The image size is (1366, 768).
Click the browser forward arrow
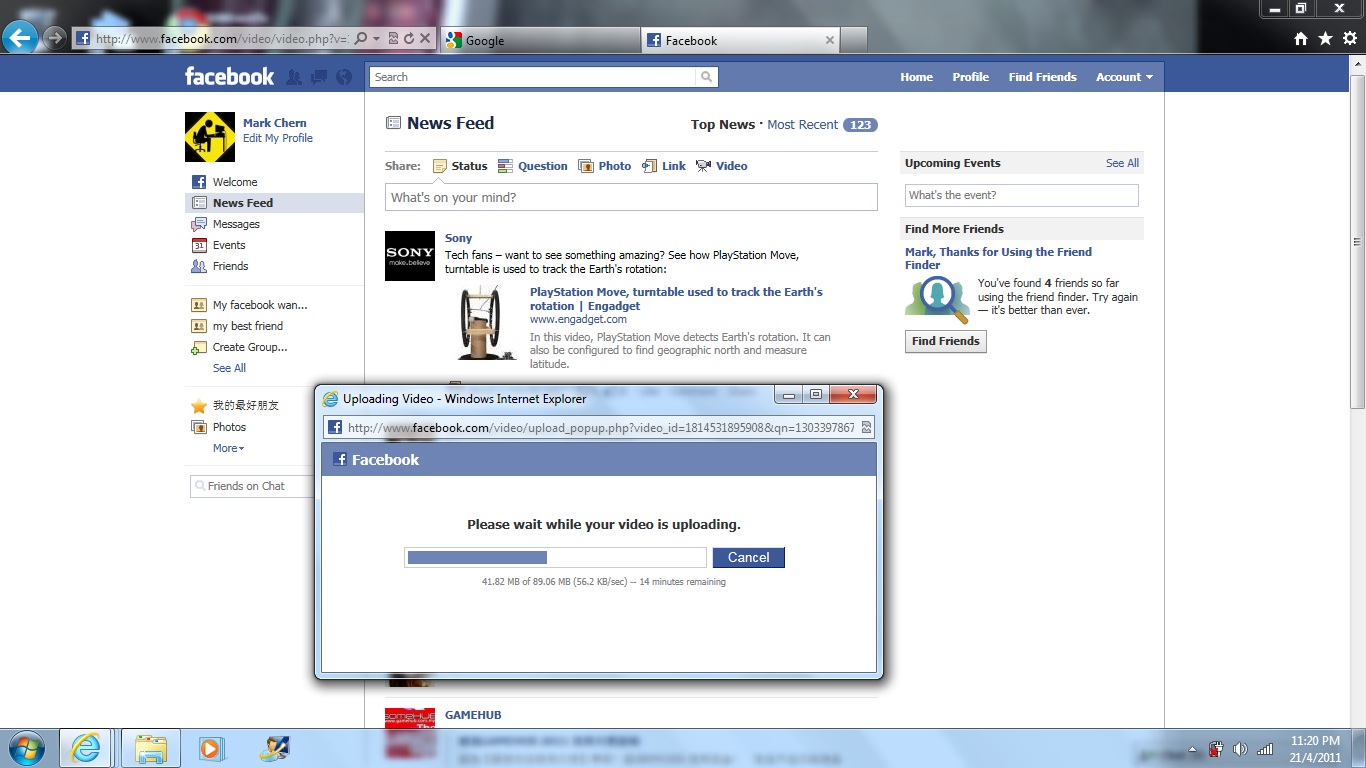pos(55,39)
